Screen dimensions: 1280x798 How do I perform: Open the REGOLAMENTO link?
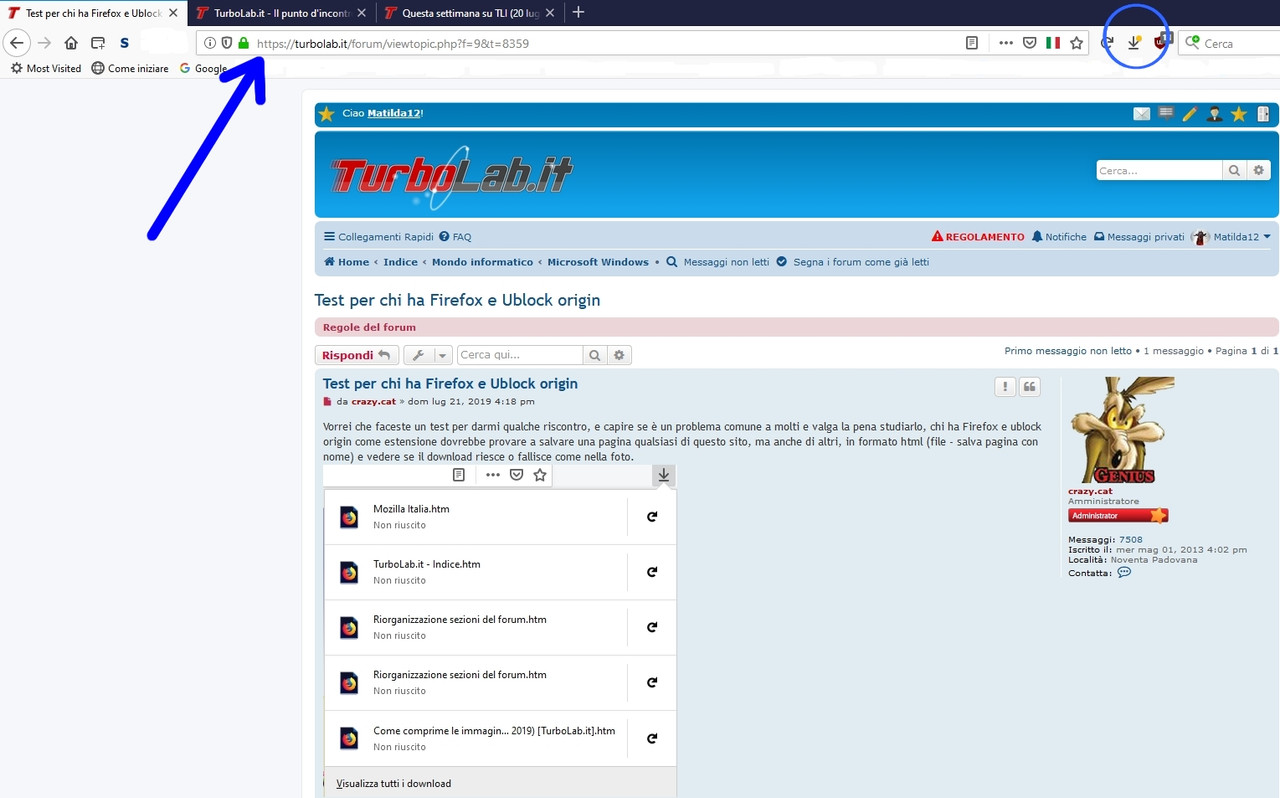[x=978, y=237]
